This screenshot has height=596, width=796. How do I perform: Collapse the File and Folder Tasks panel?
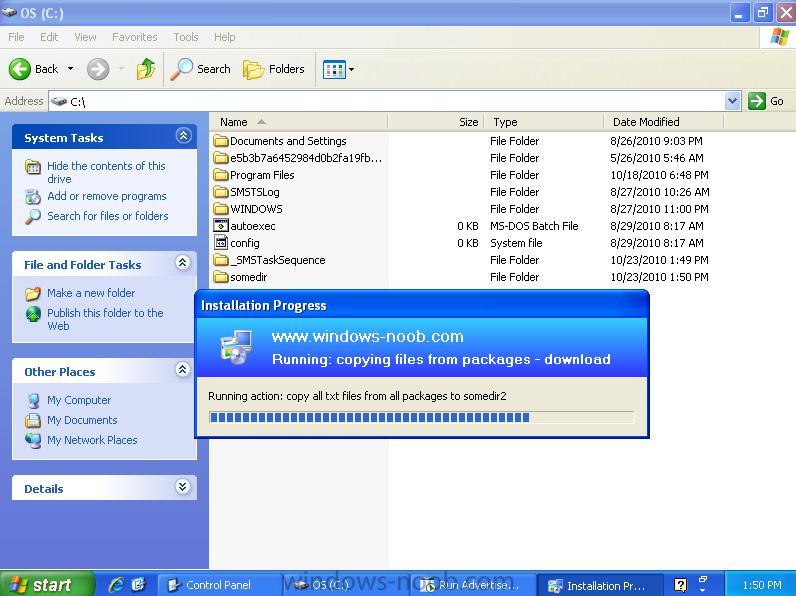pyautogui.click(x=183, y=262)
